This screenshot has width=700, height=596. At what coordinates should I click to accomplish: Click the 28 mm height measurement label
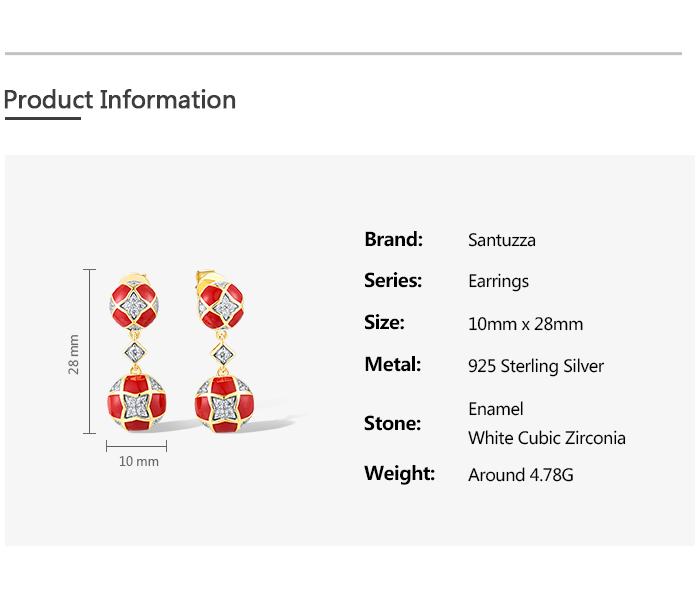click(x=74, y=353)
